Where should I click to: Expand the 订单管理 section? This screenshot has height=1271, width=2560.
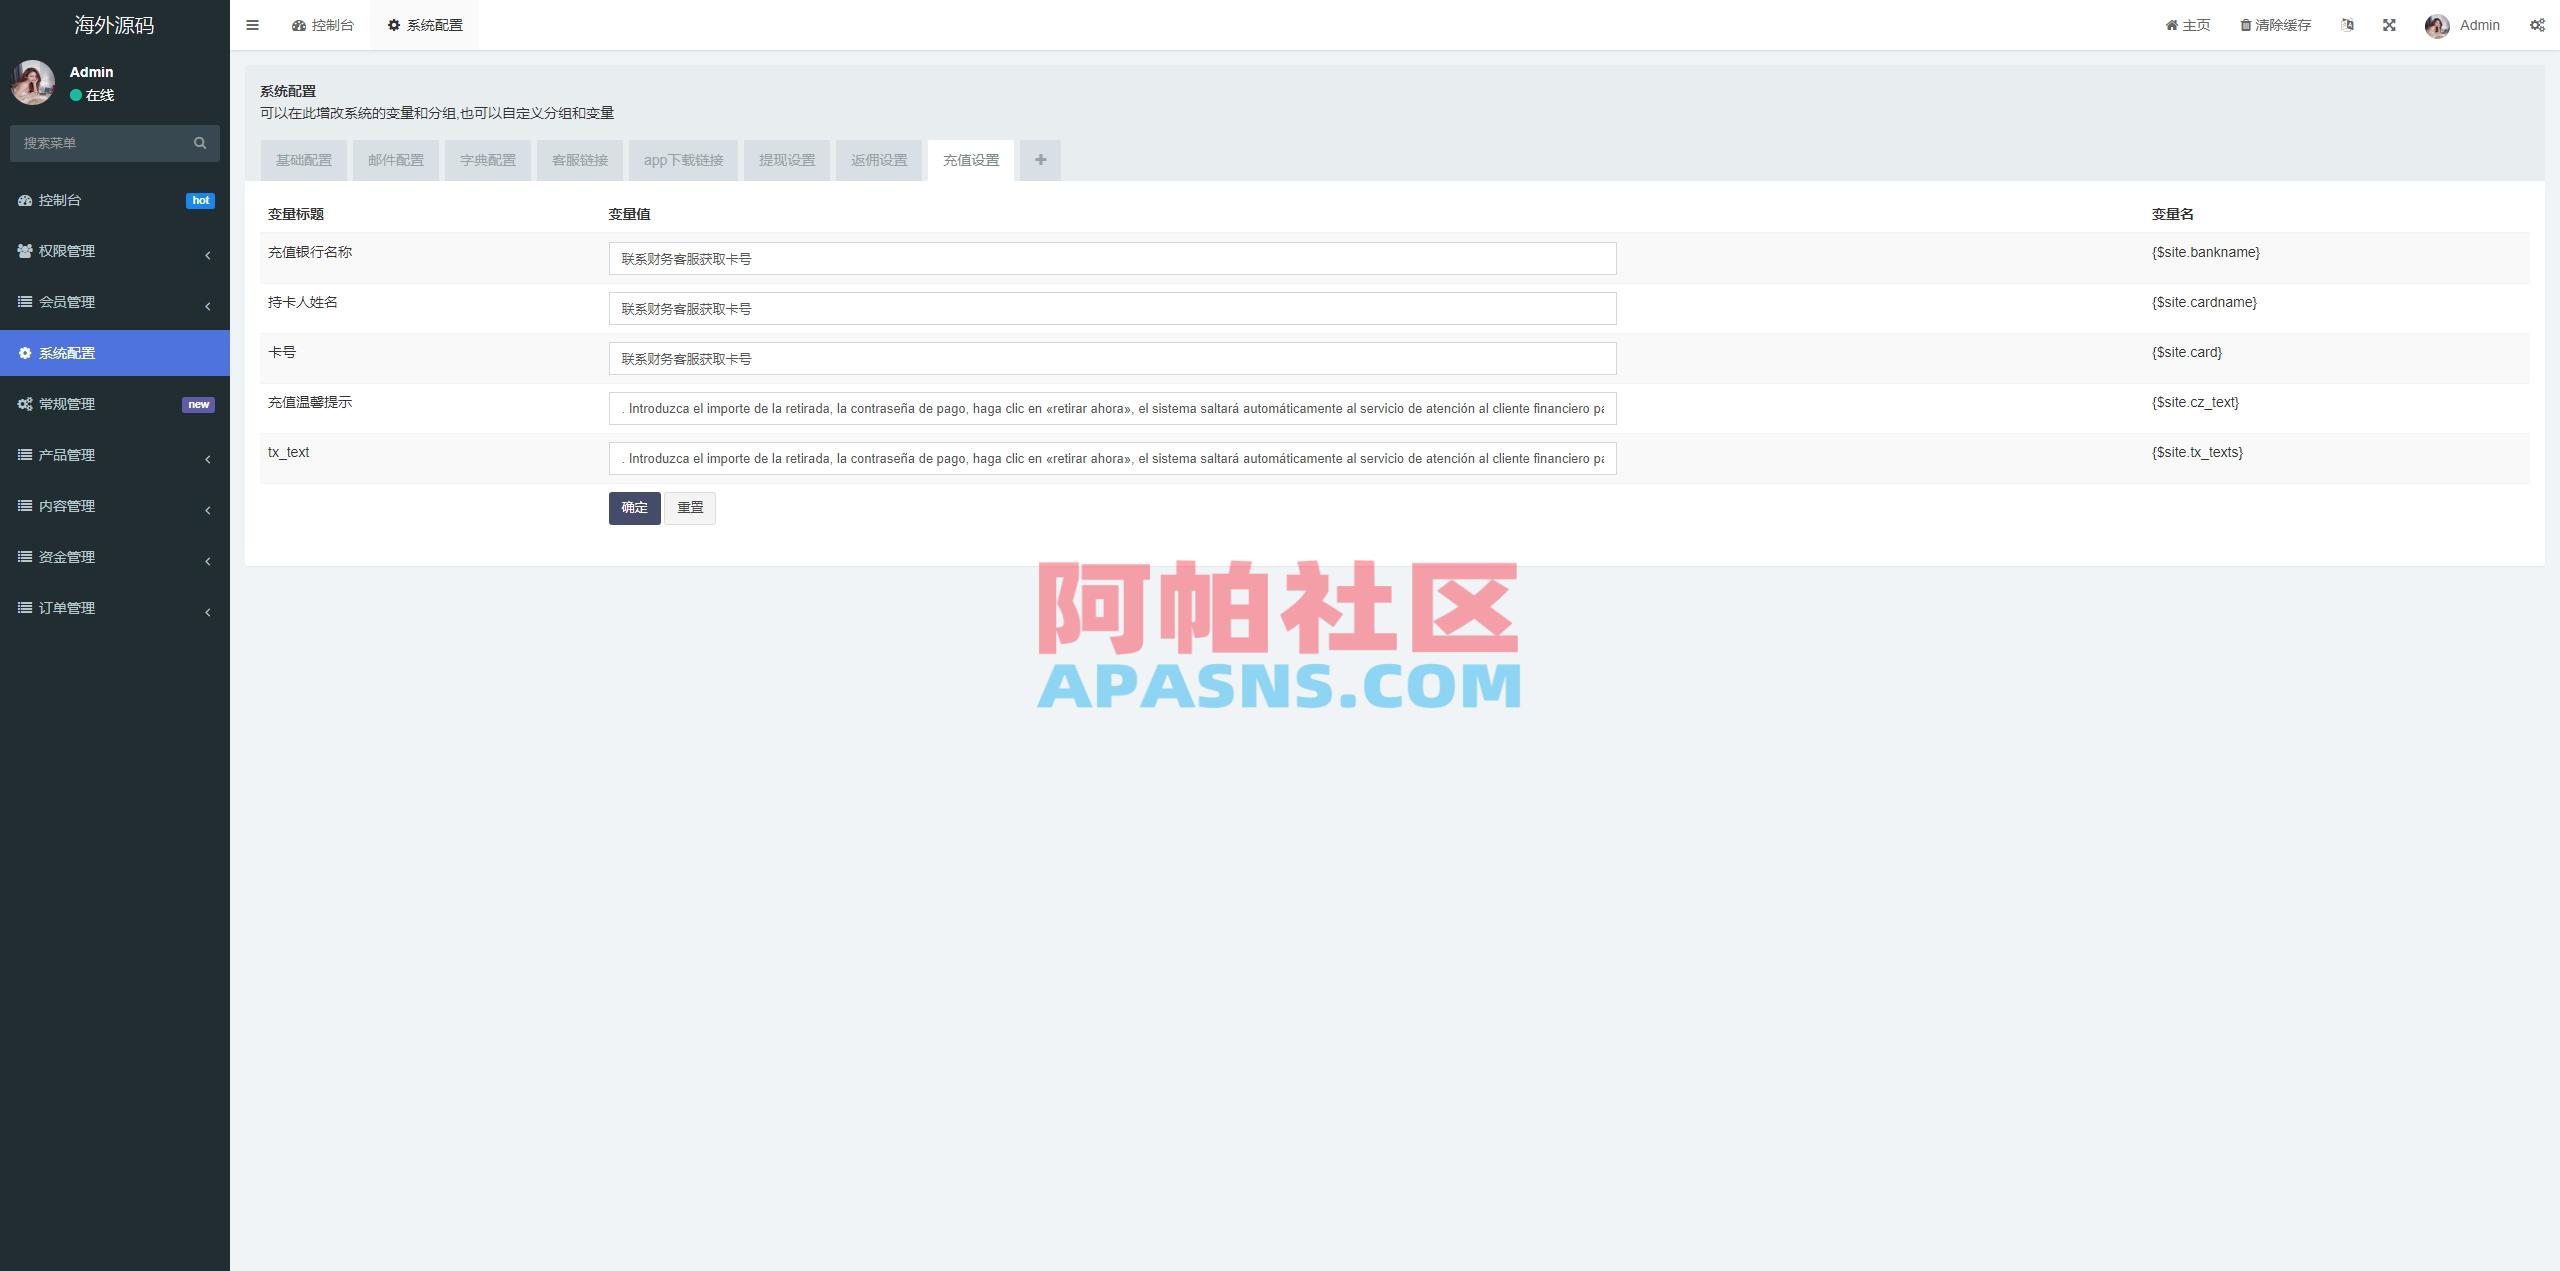[x=208, y=611]
